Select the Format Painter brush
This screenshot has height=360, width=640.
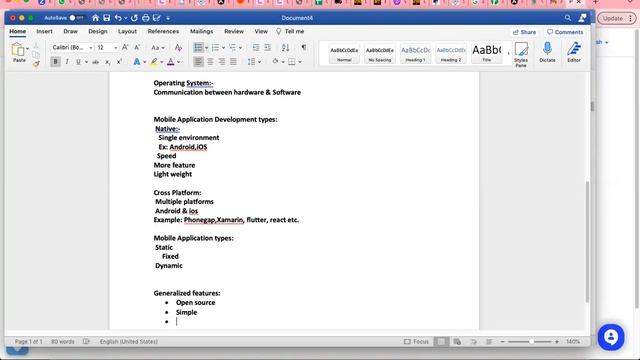[x=36, y=64]
